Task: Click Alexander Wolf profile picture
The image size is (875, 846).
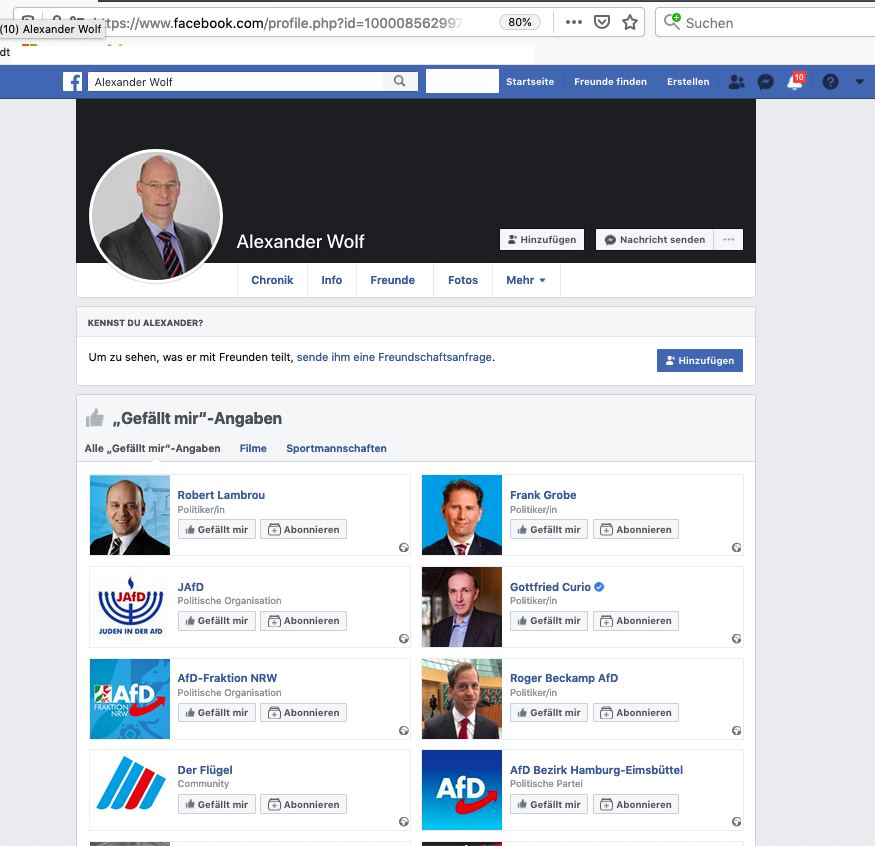Action: (x=156, y=216)
